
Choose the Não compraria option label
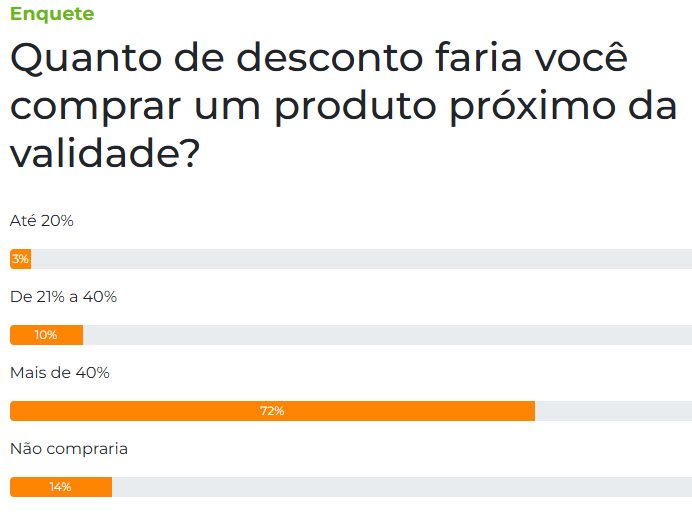pyautogui.click(x=69, y=449)
